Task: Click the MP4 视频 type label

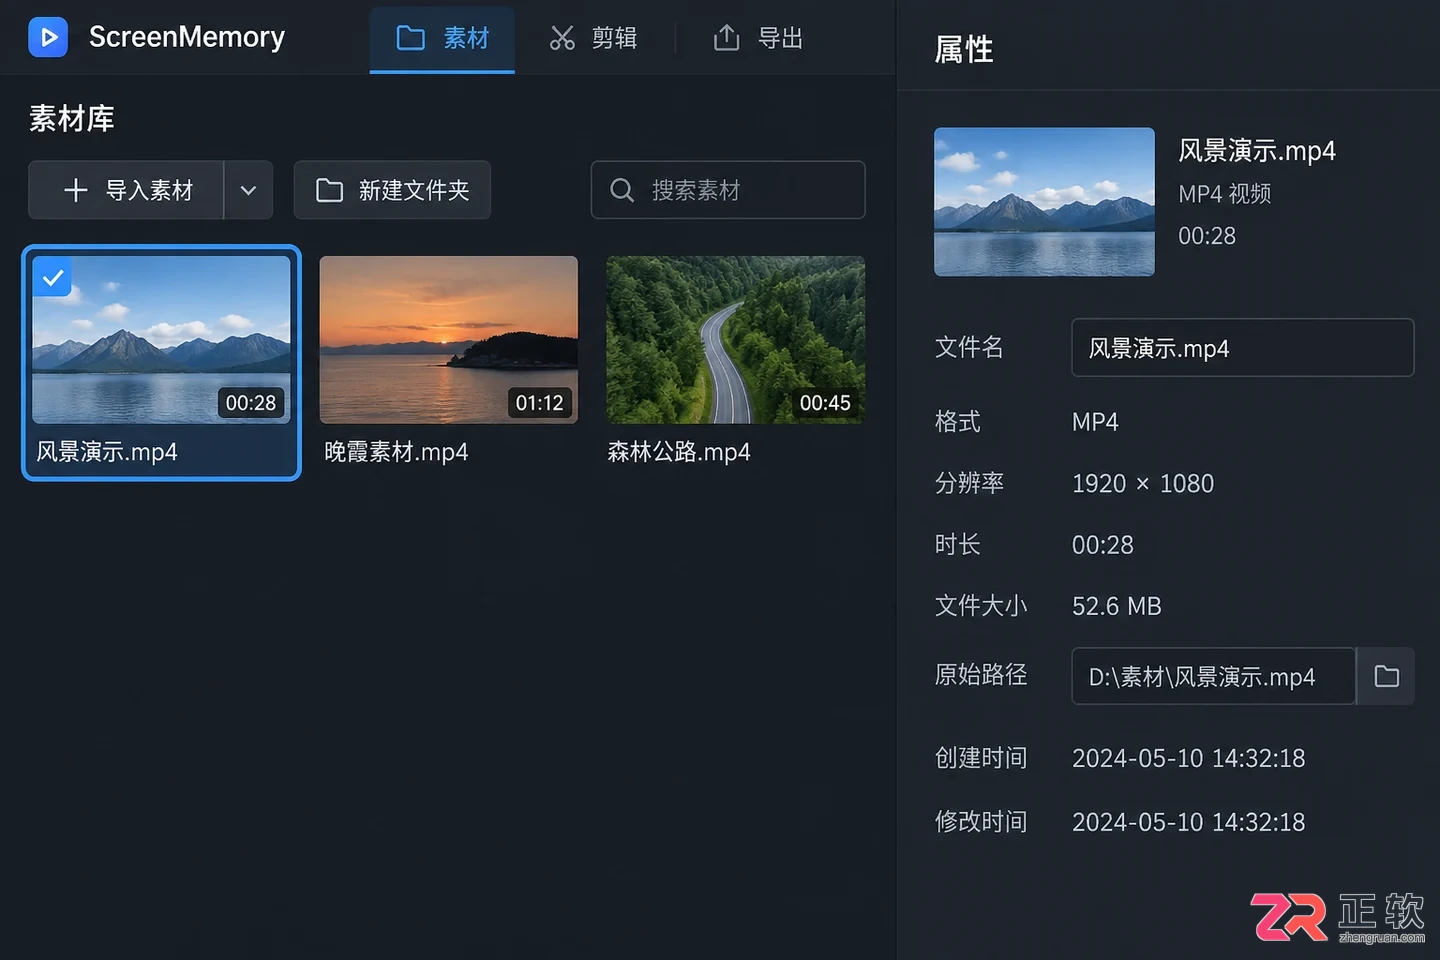Action: pyautogui.click(x=1225, y=194)
